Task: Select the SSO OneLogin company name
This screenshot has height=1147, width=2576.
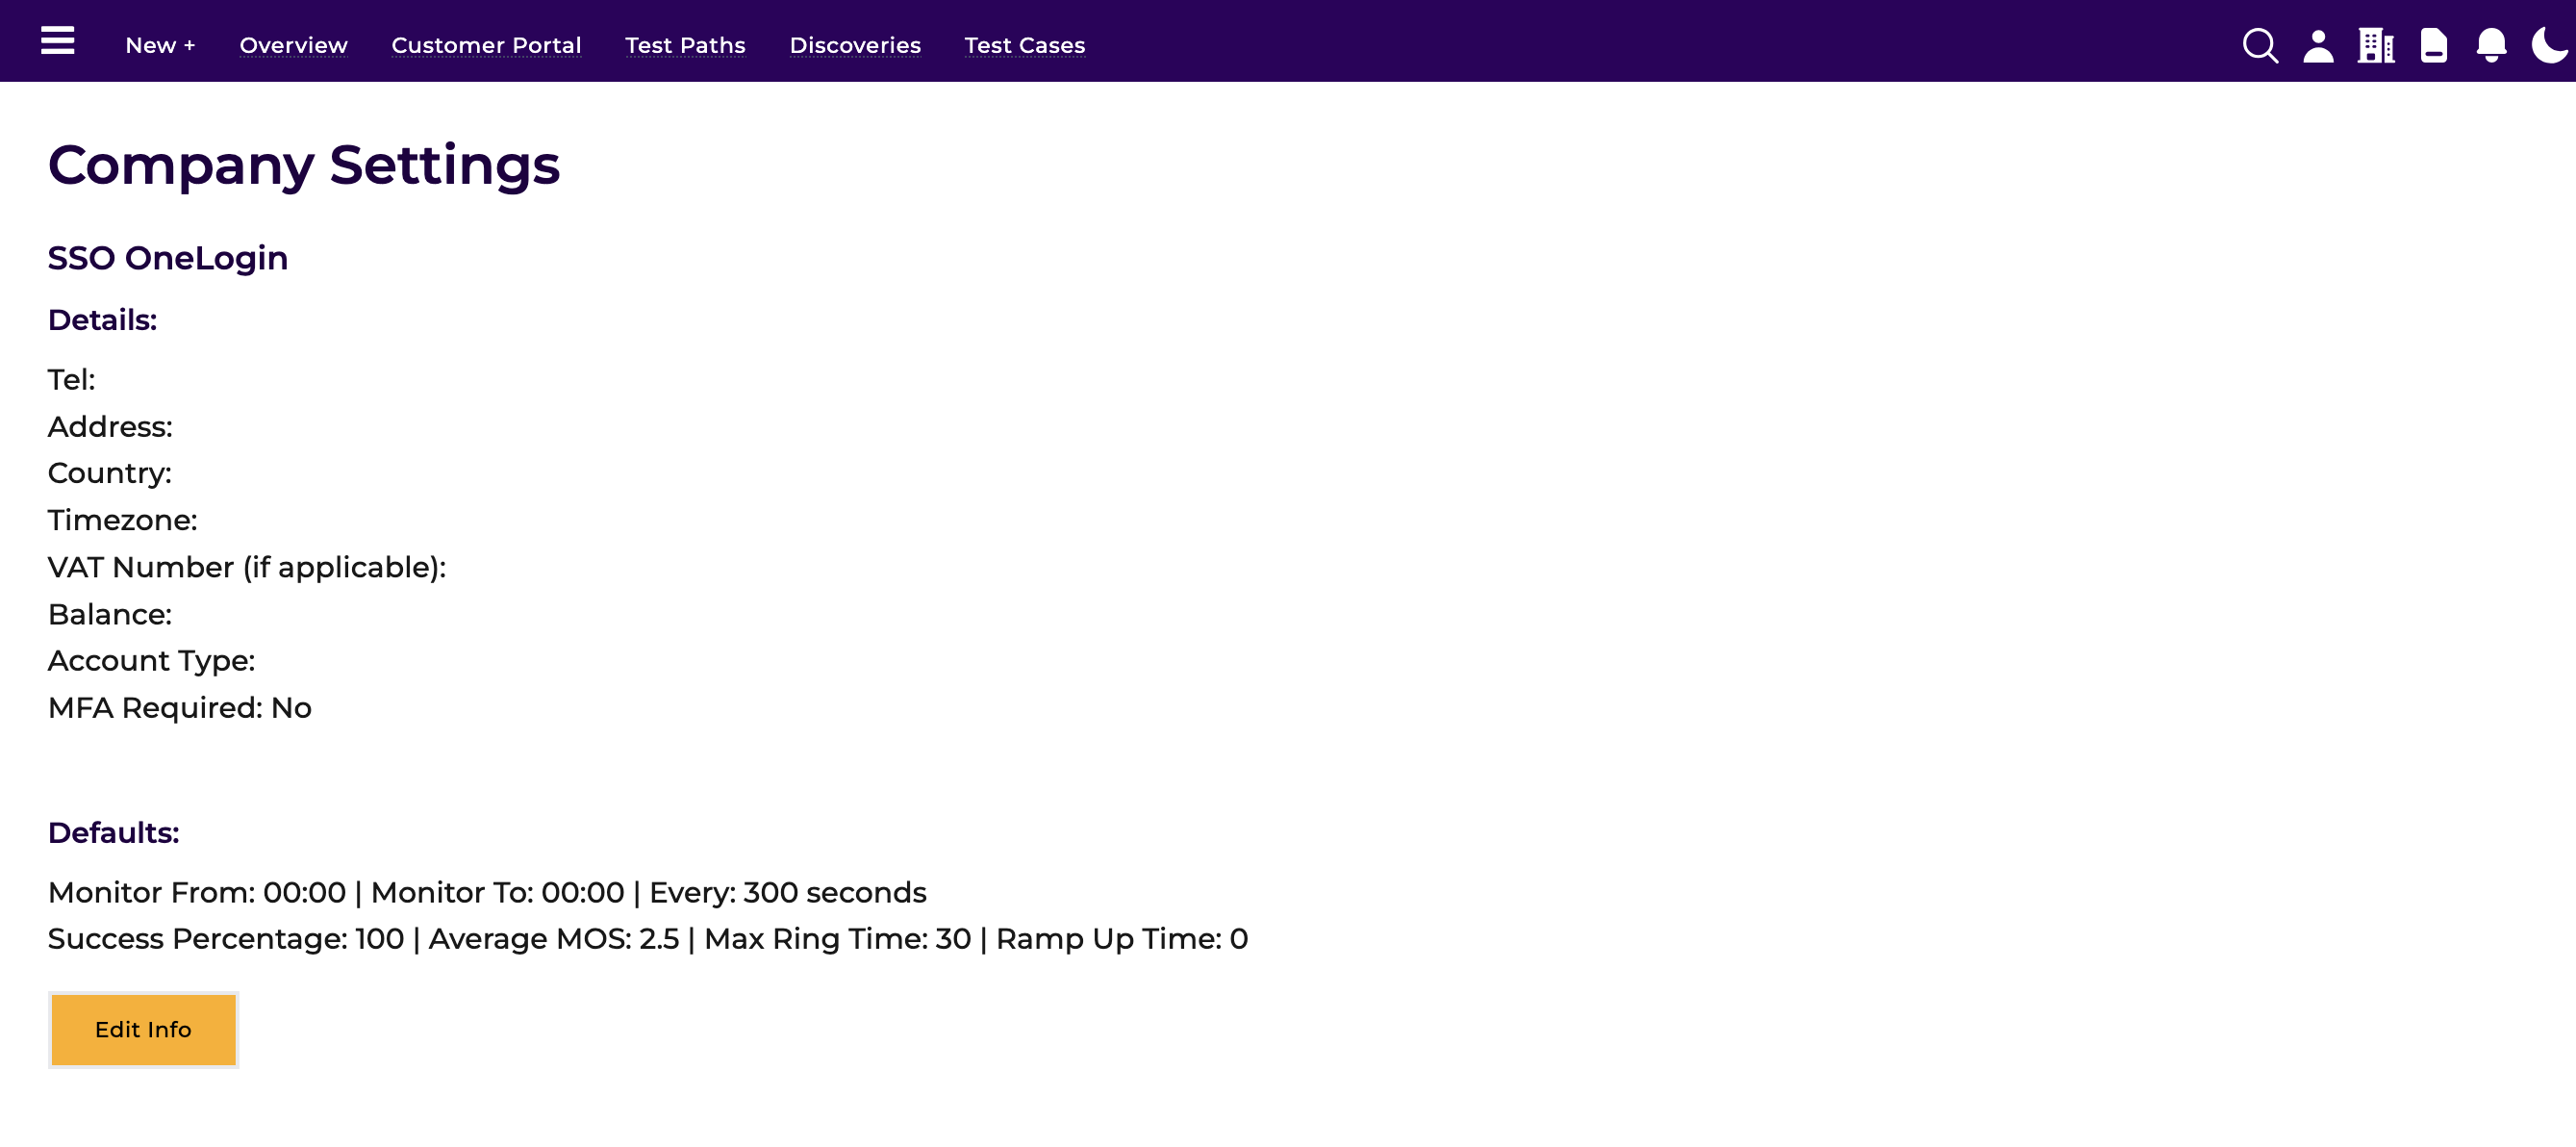Action: tap(168, 258)
